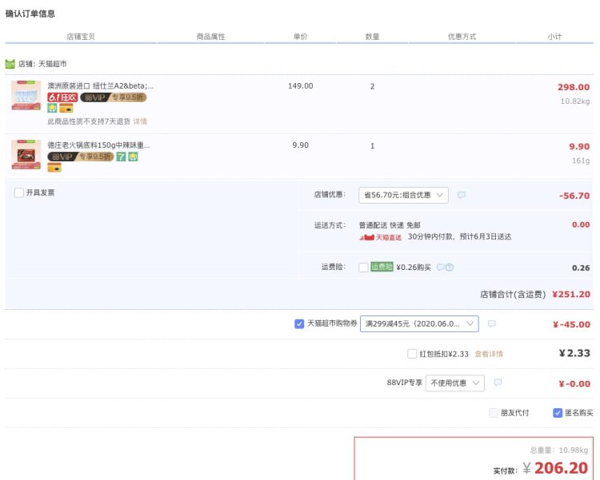Screen dimensions: 600x480
Task: Click the 单价 column header
Action: pos(300,37)
